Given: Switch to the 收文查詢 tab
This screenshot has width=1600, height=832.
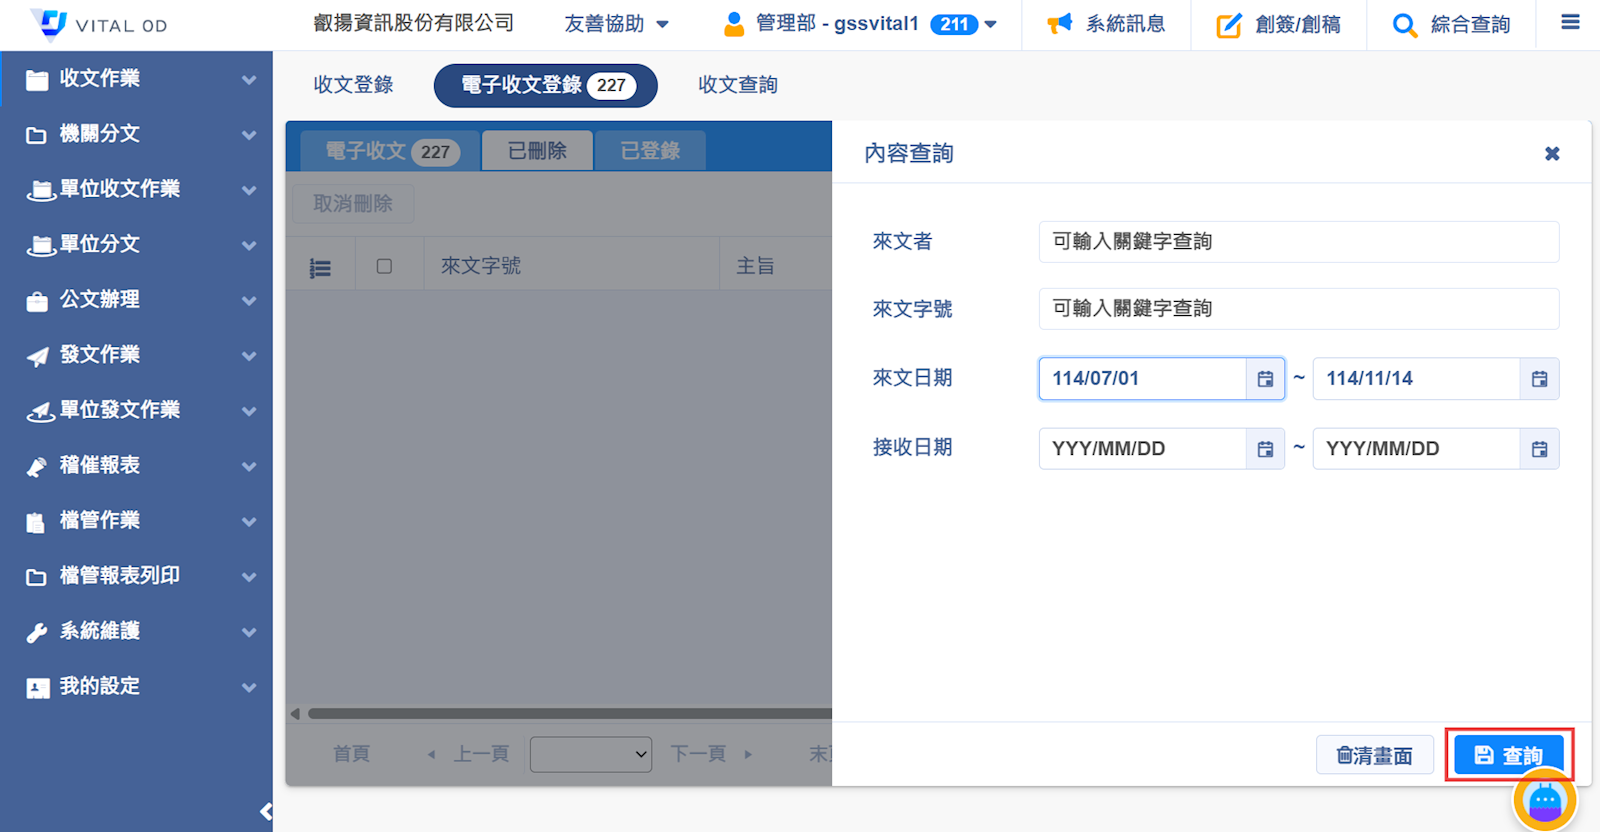Looking at the screenshot, I should click(x=737, y=85).
